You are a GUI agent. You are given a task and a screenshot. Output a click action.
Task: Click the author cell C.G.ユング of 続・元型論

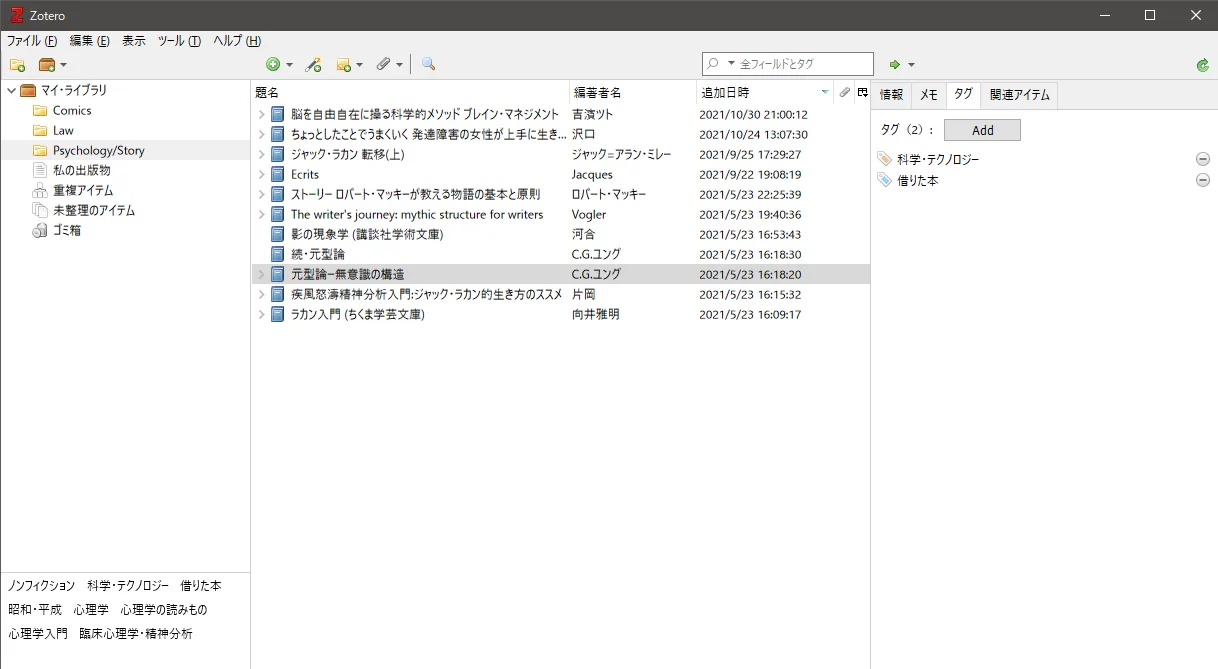(596, 254)
